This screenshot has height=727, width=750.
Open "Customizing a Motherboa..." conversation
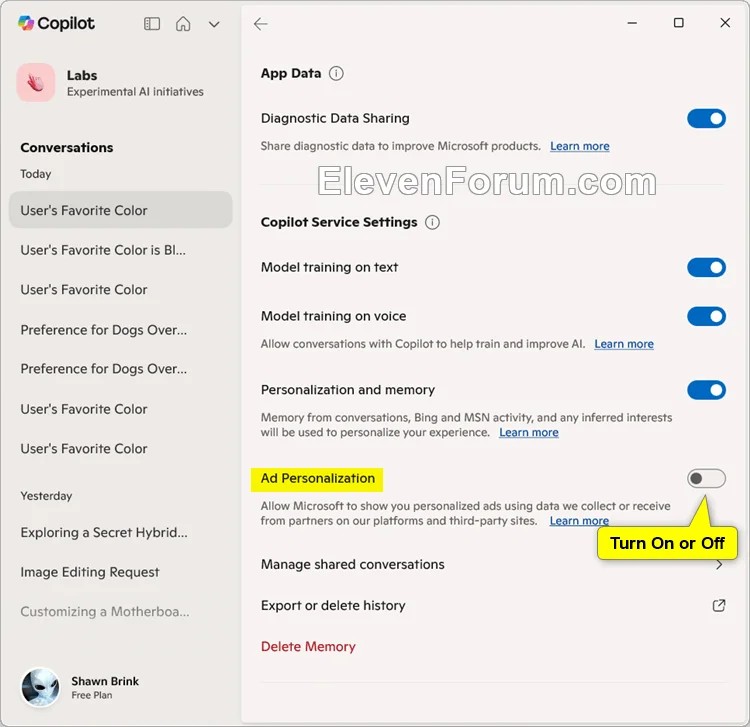105,612
